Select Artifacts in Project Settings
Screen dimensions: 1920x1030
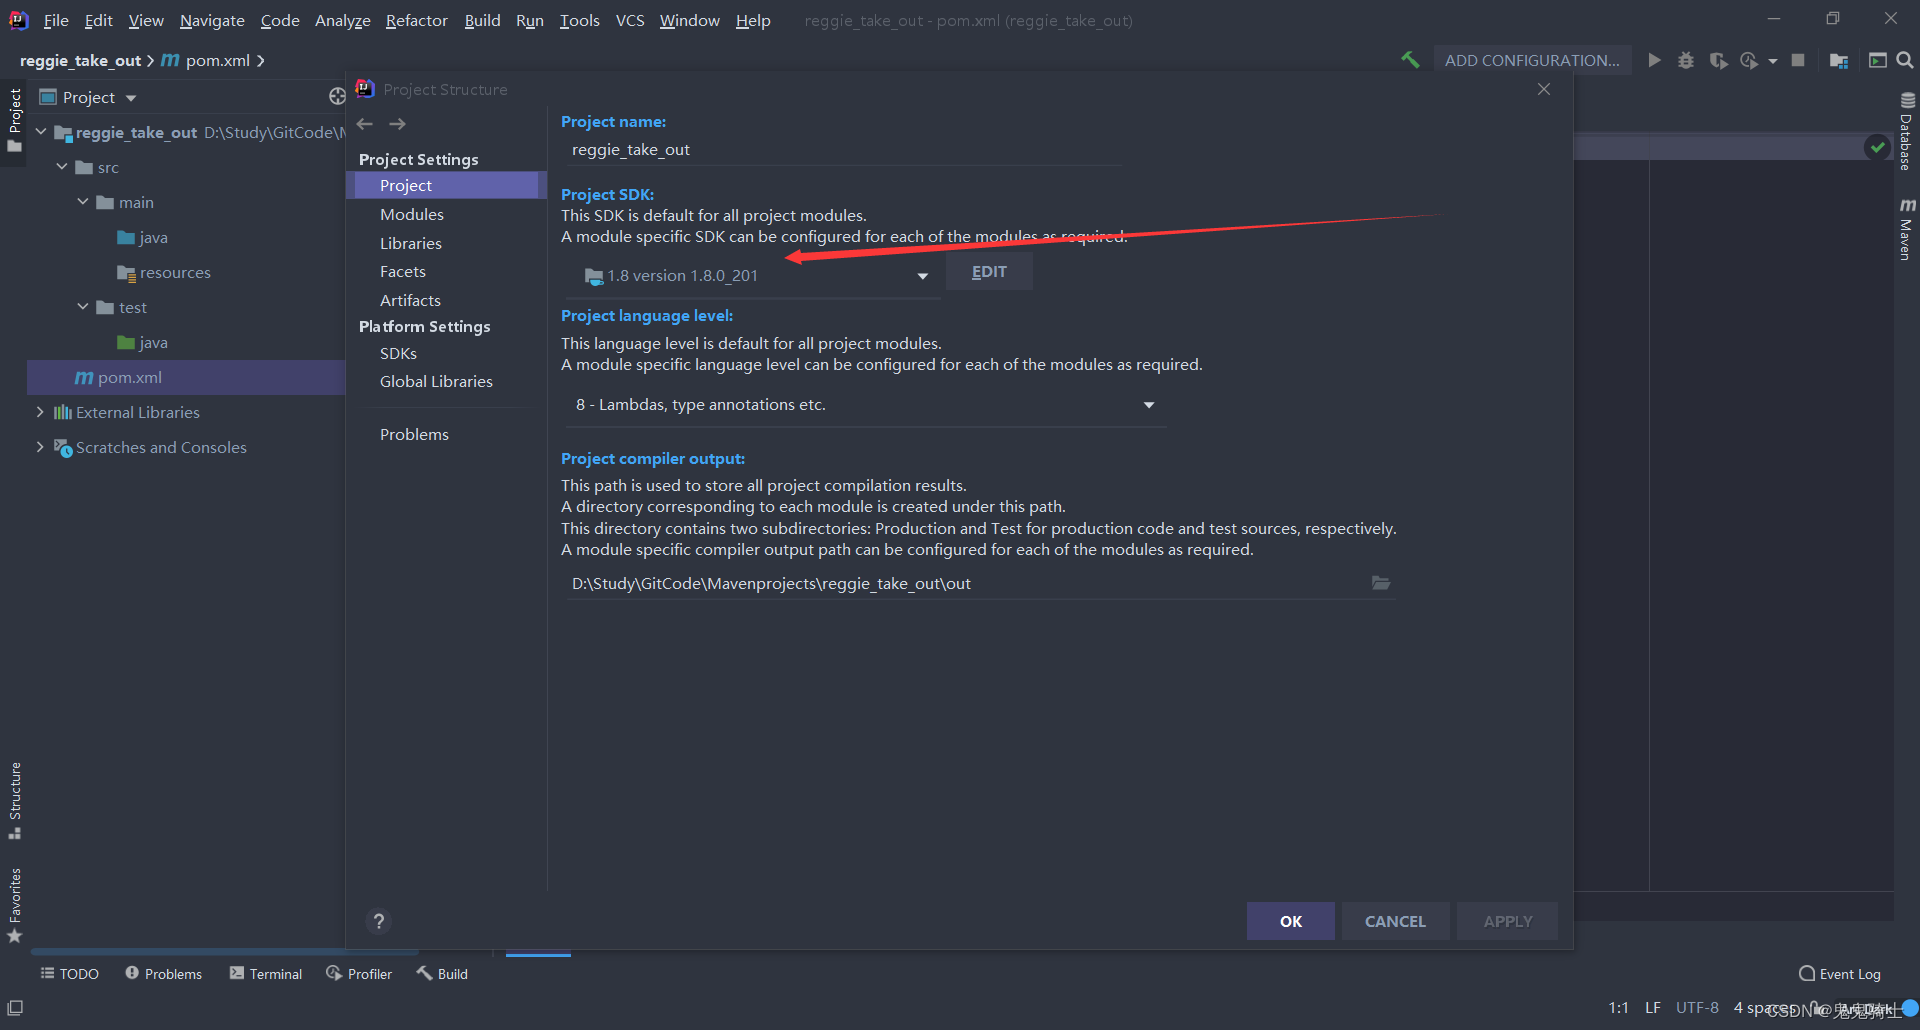point(410,300)
